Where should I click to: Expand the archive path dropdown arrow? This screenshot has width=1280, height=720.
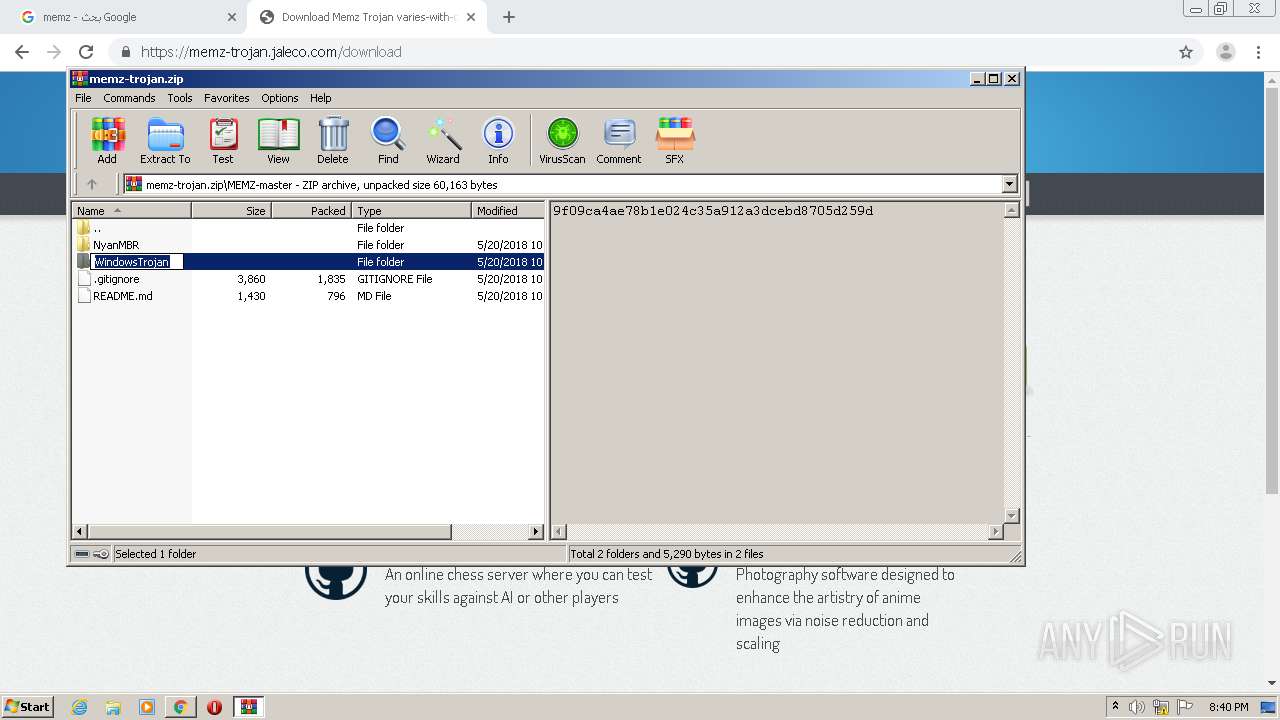[1009, 184]
